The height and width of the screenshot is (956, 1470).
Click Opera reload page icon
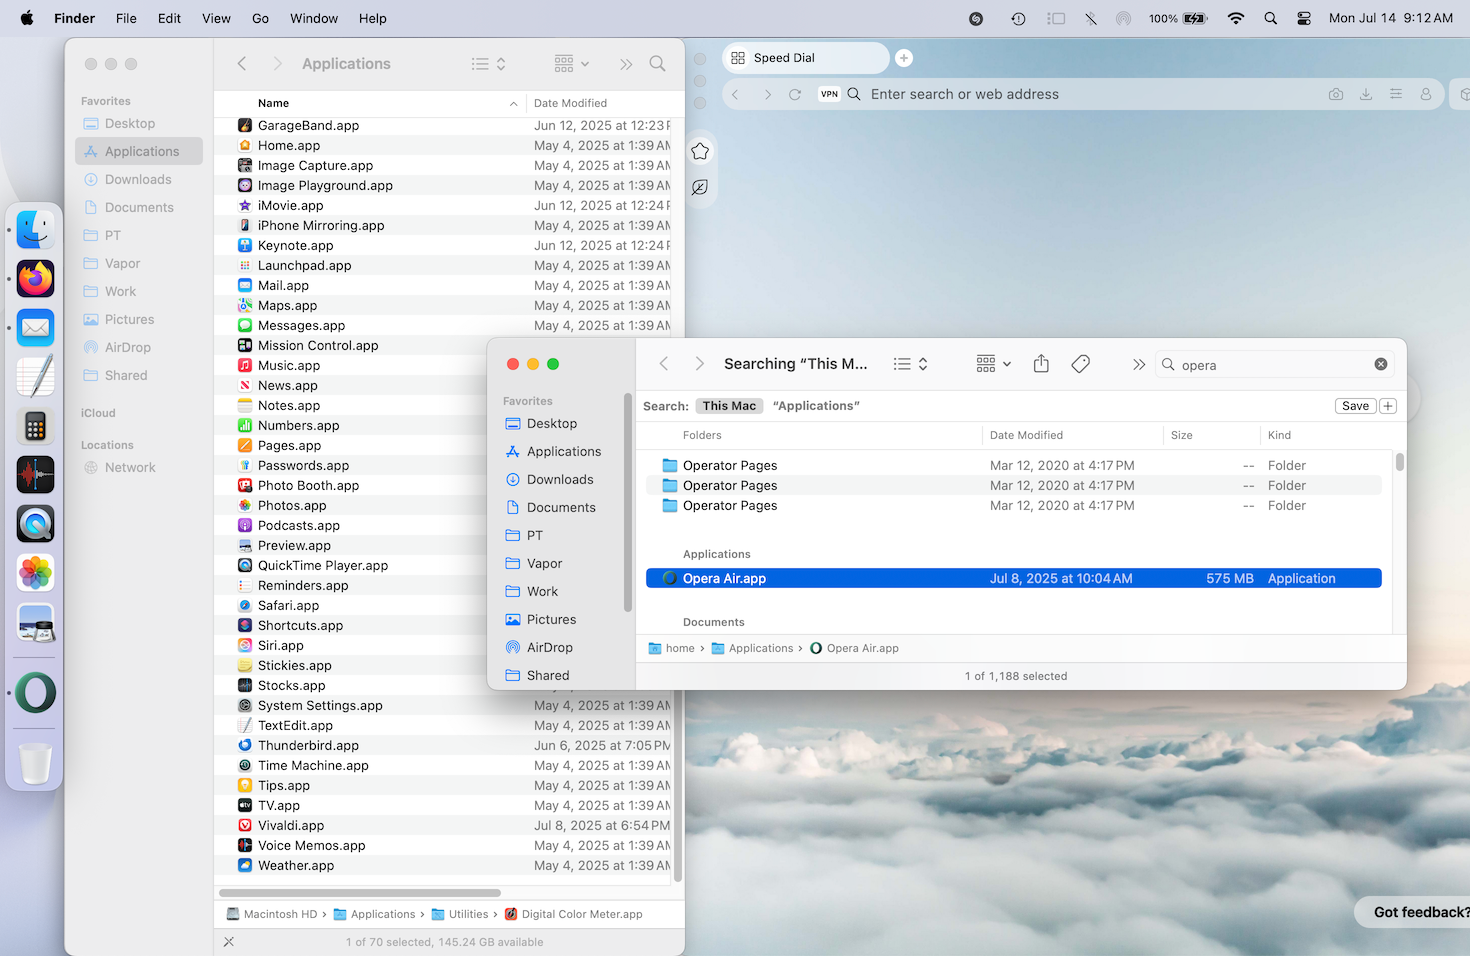pyautogui.click(x=795, y=94)
